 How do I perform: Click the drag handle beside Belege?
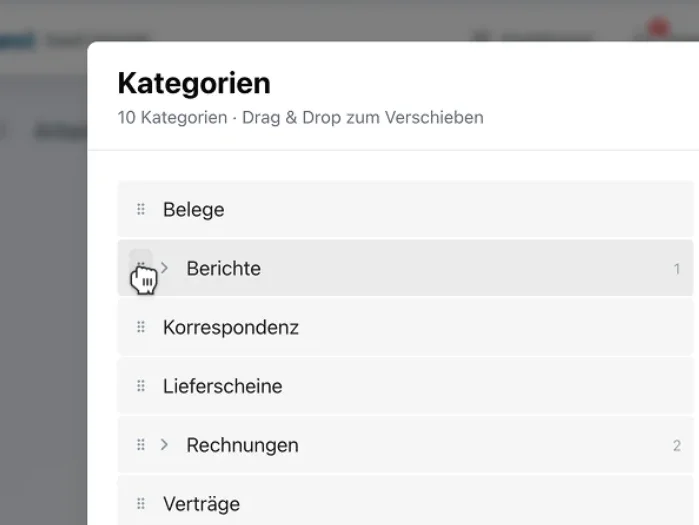(x=141, y=210)
